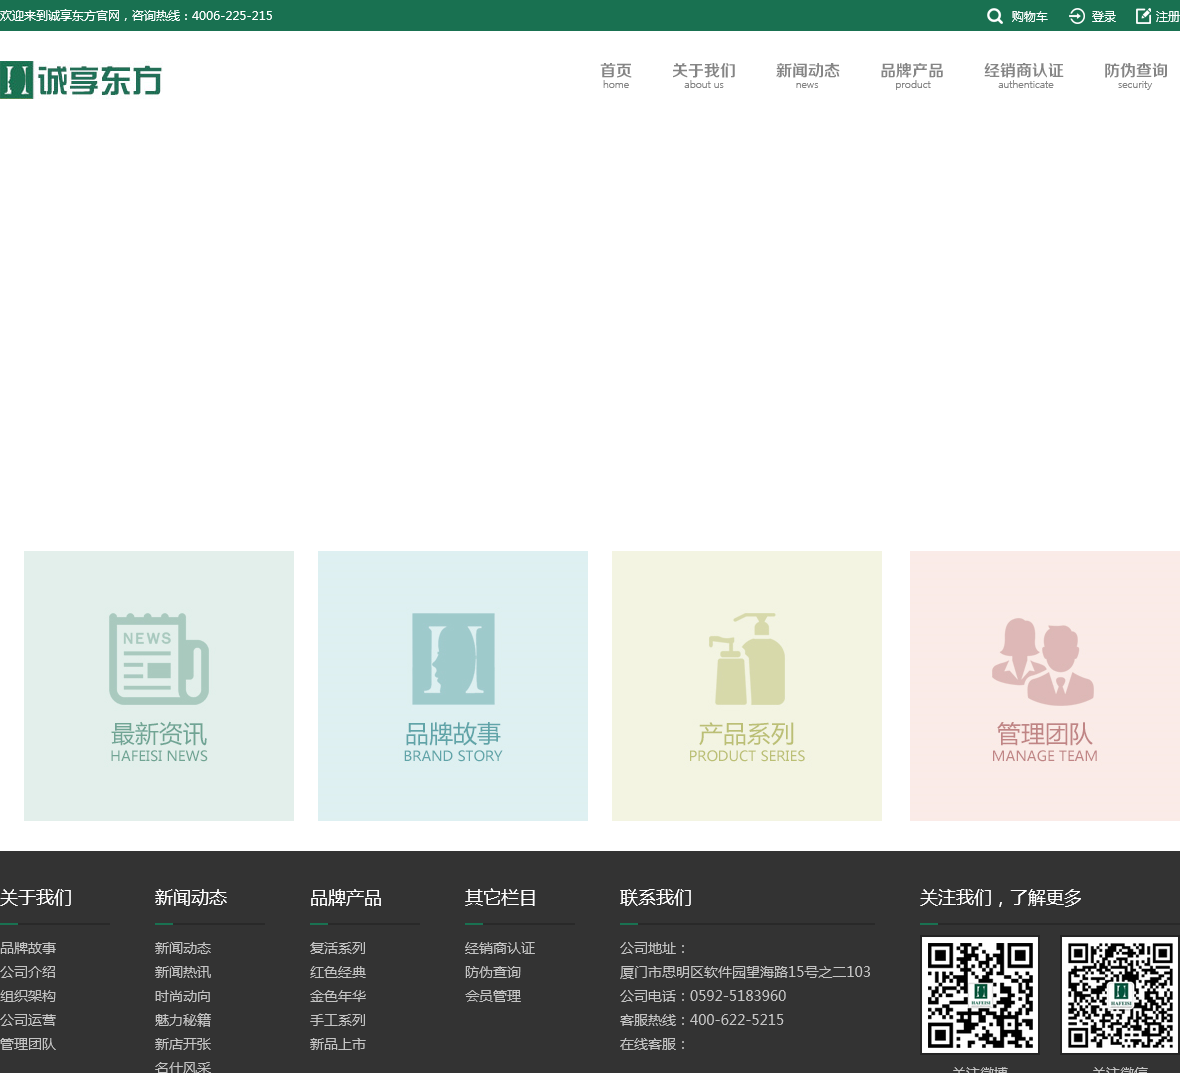1180x1073 pixels.
Task: Open the 管理团队 people icon
Action: coord(1043,661)
